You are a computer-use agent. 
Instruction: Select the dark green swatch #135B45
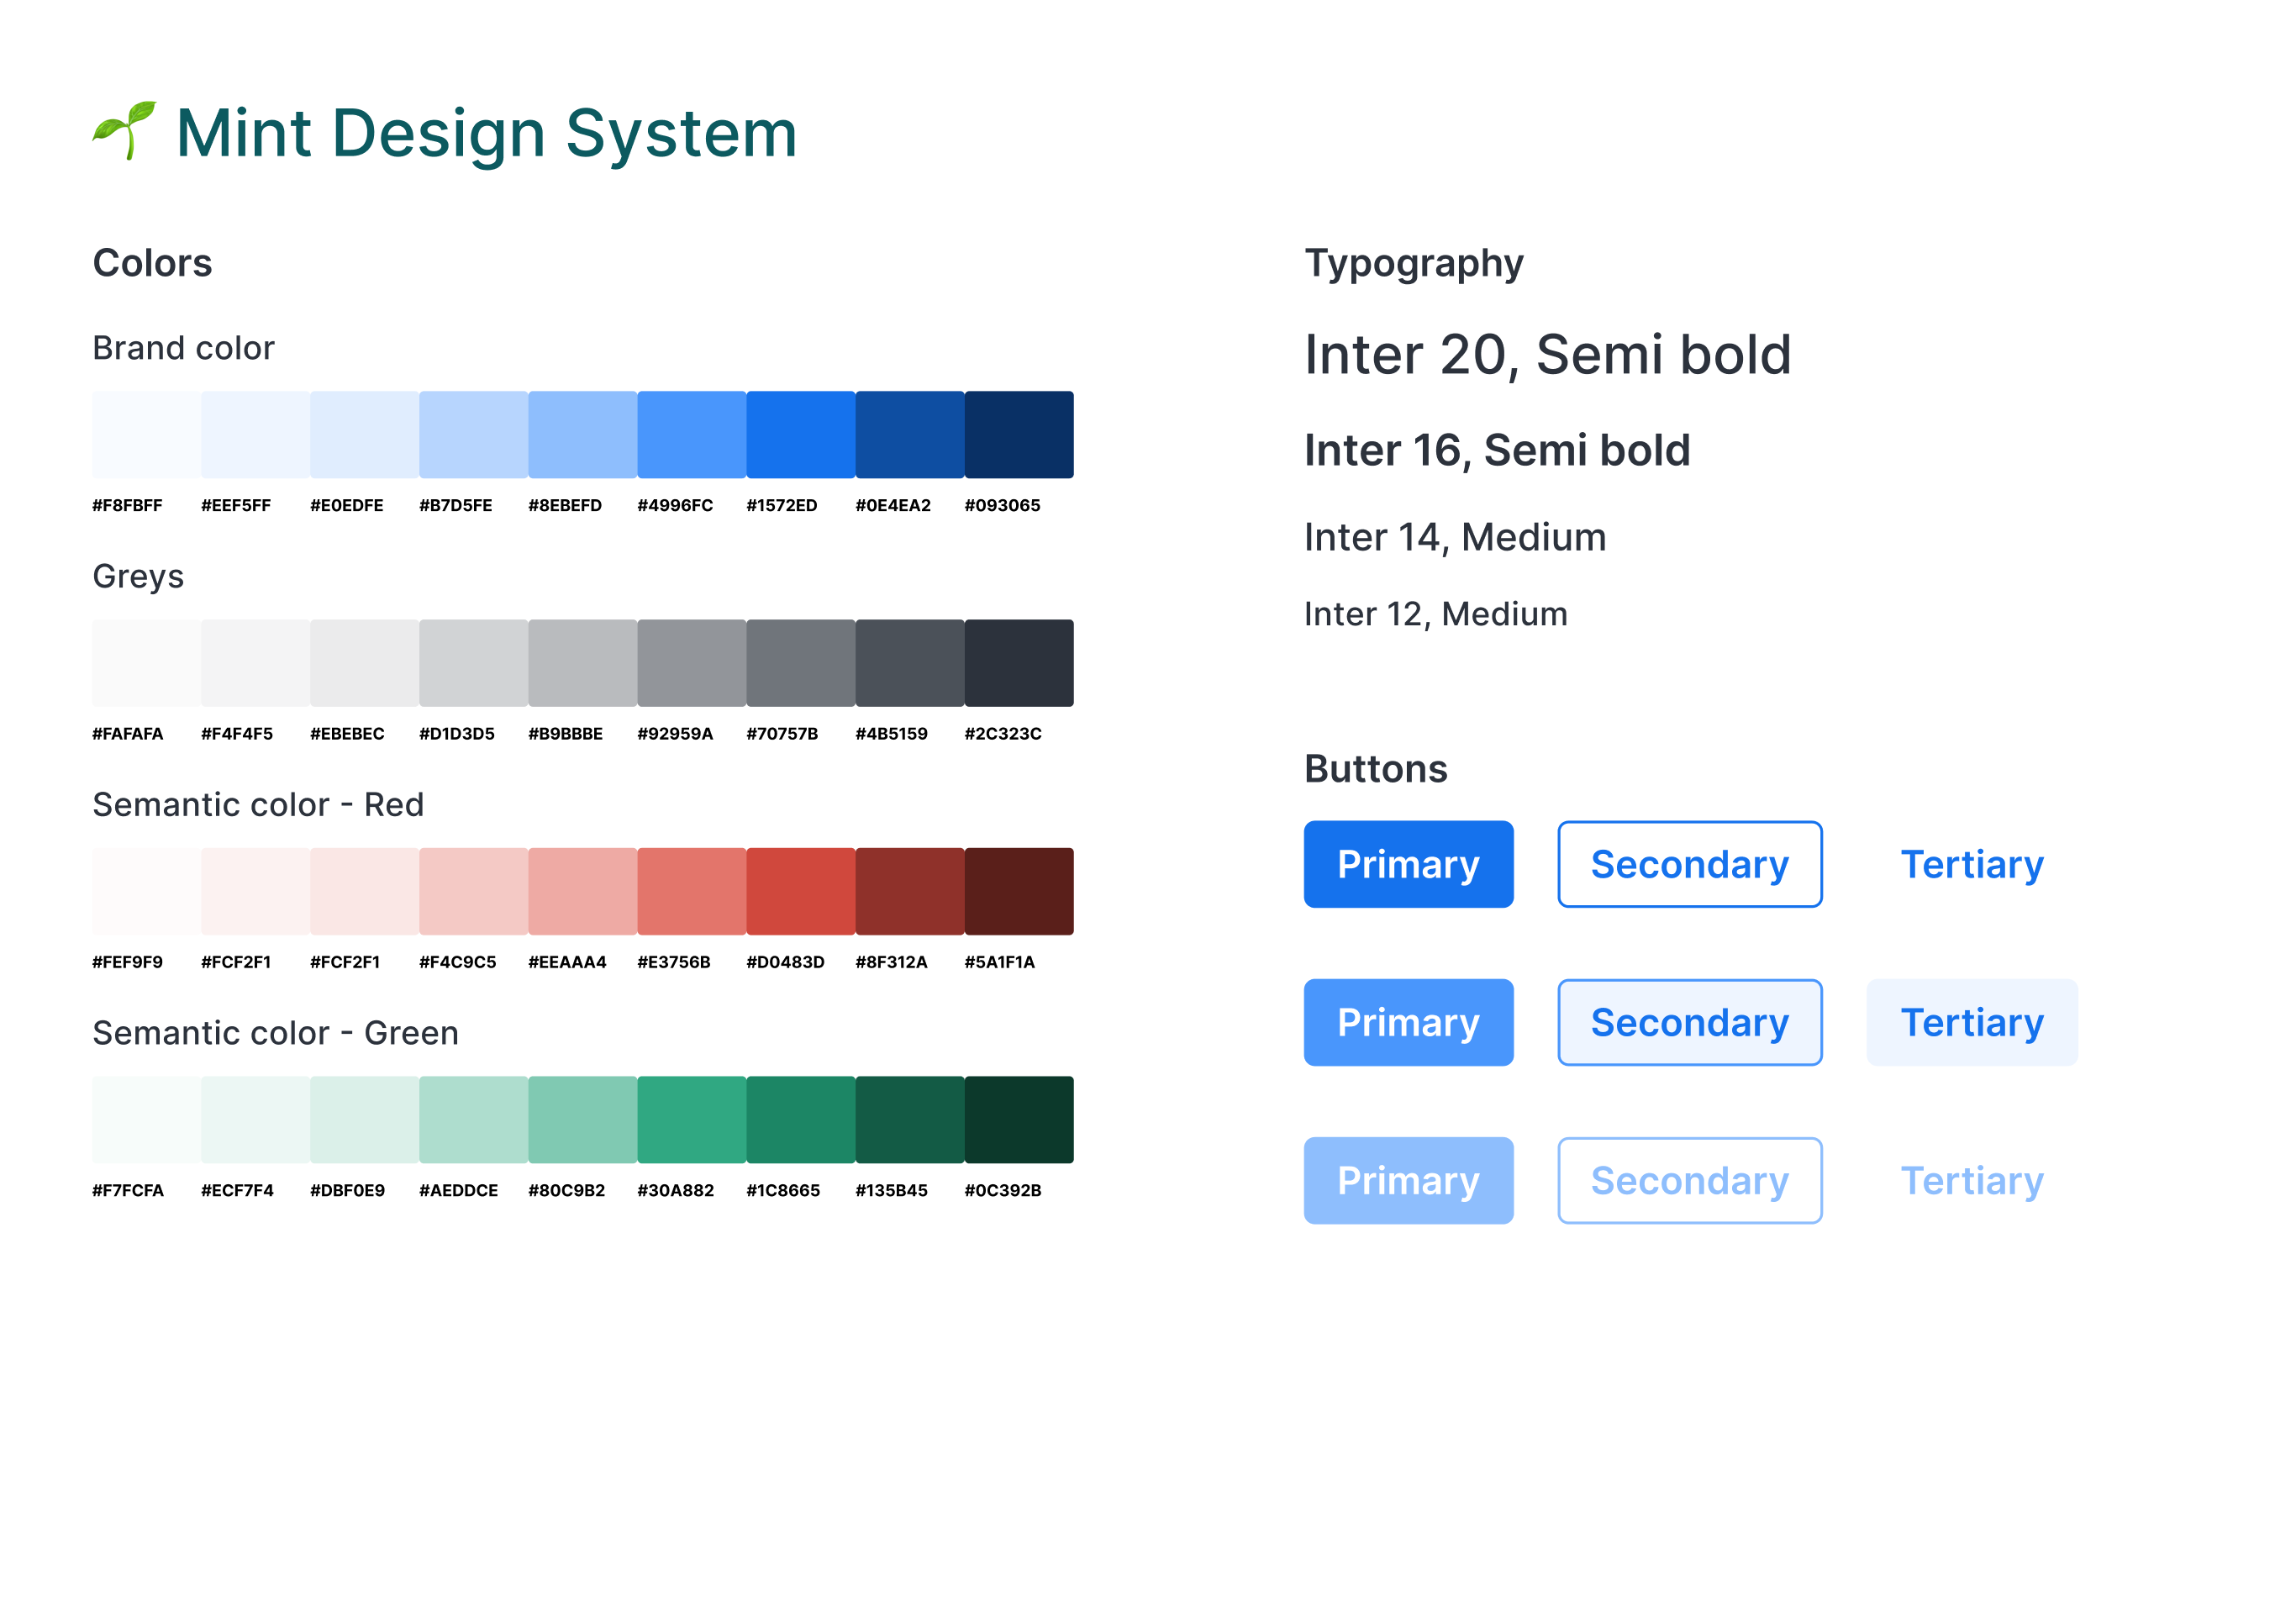[910, 1119]
